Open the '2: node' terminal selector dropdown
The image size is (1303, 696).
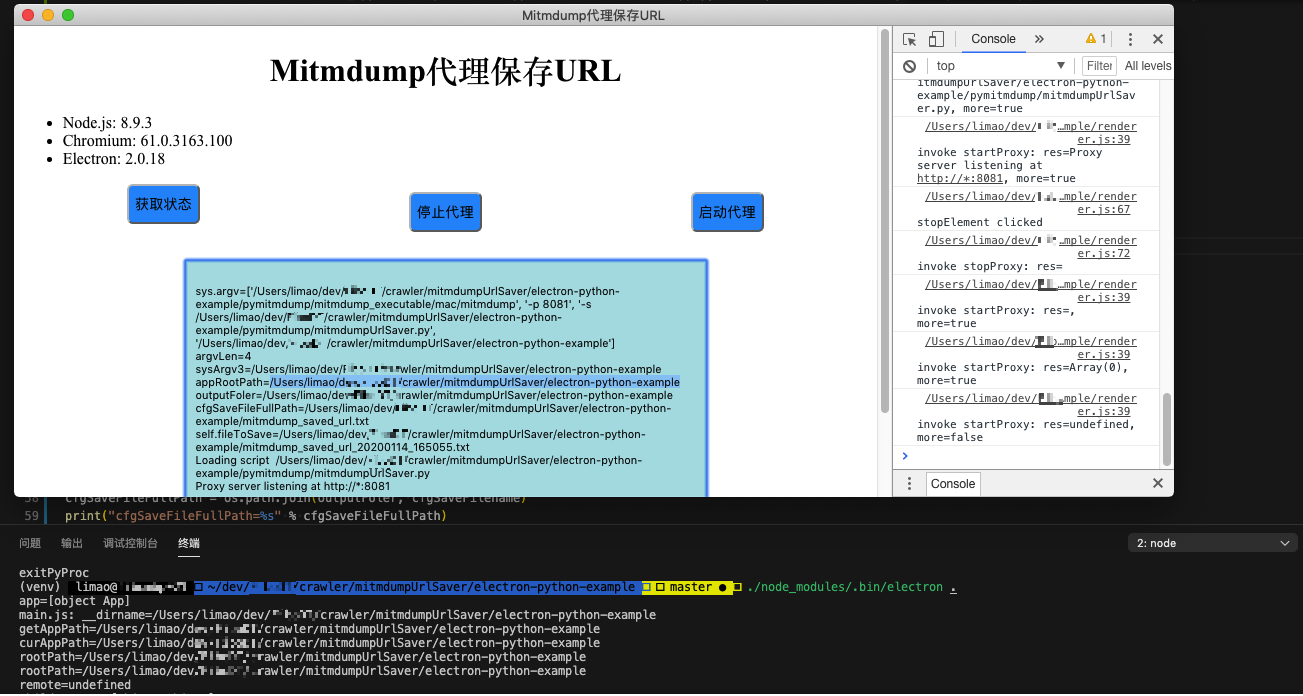coord(1213,543)
